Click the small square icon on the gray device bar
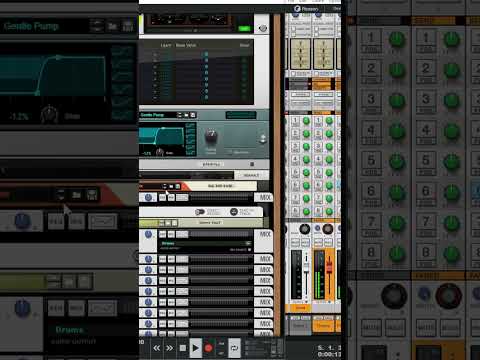Image resolution: width=480 pixels, height=360 pixels. (252, 164)
